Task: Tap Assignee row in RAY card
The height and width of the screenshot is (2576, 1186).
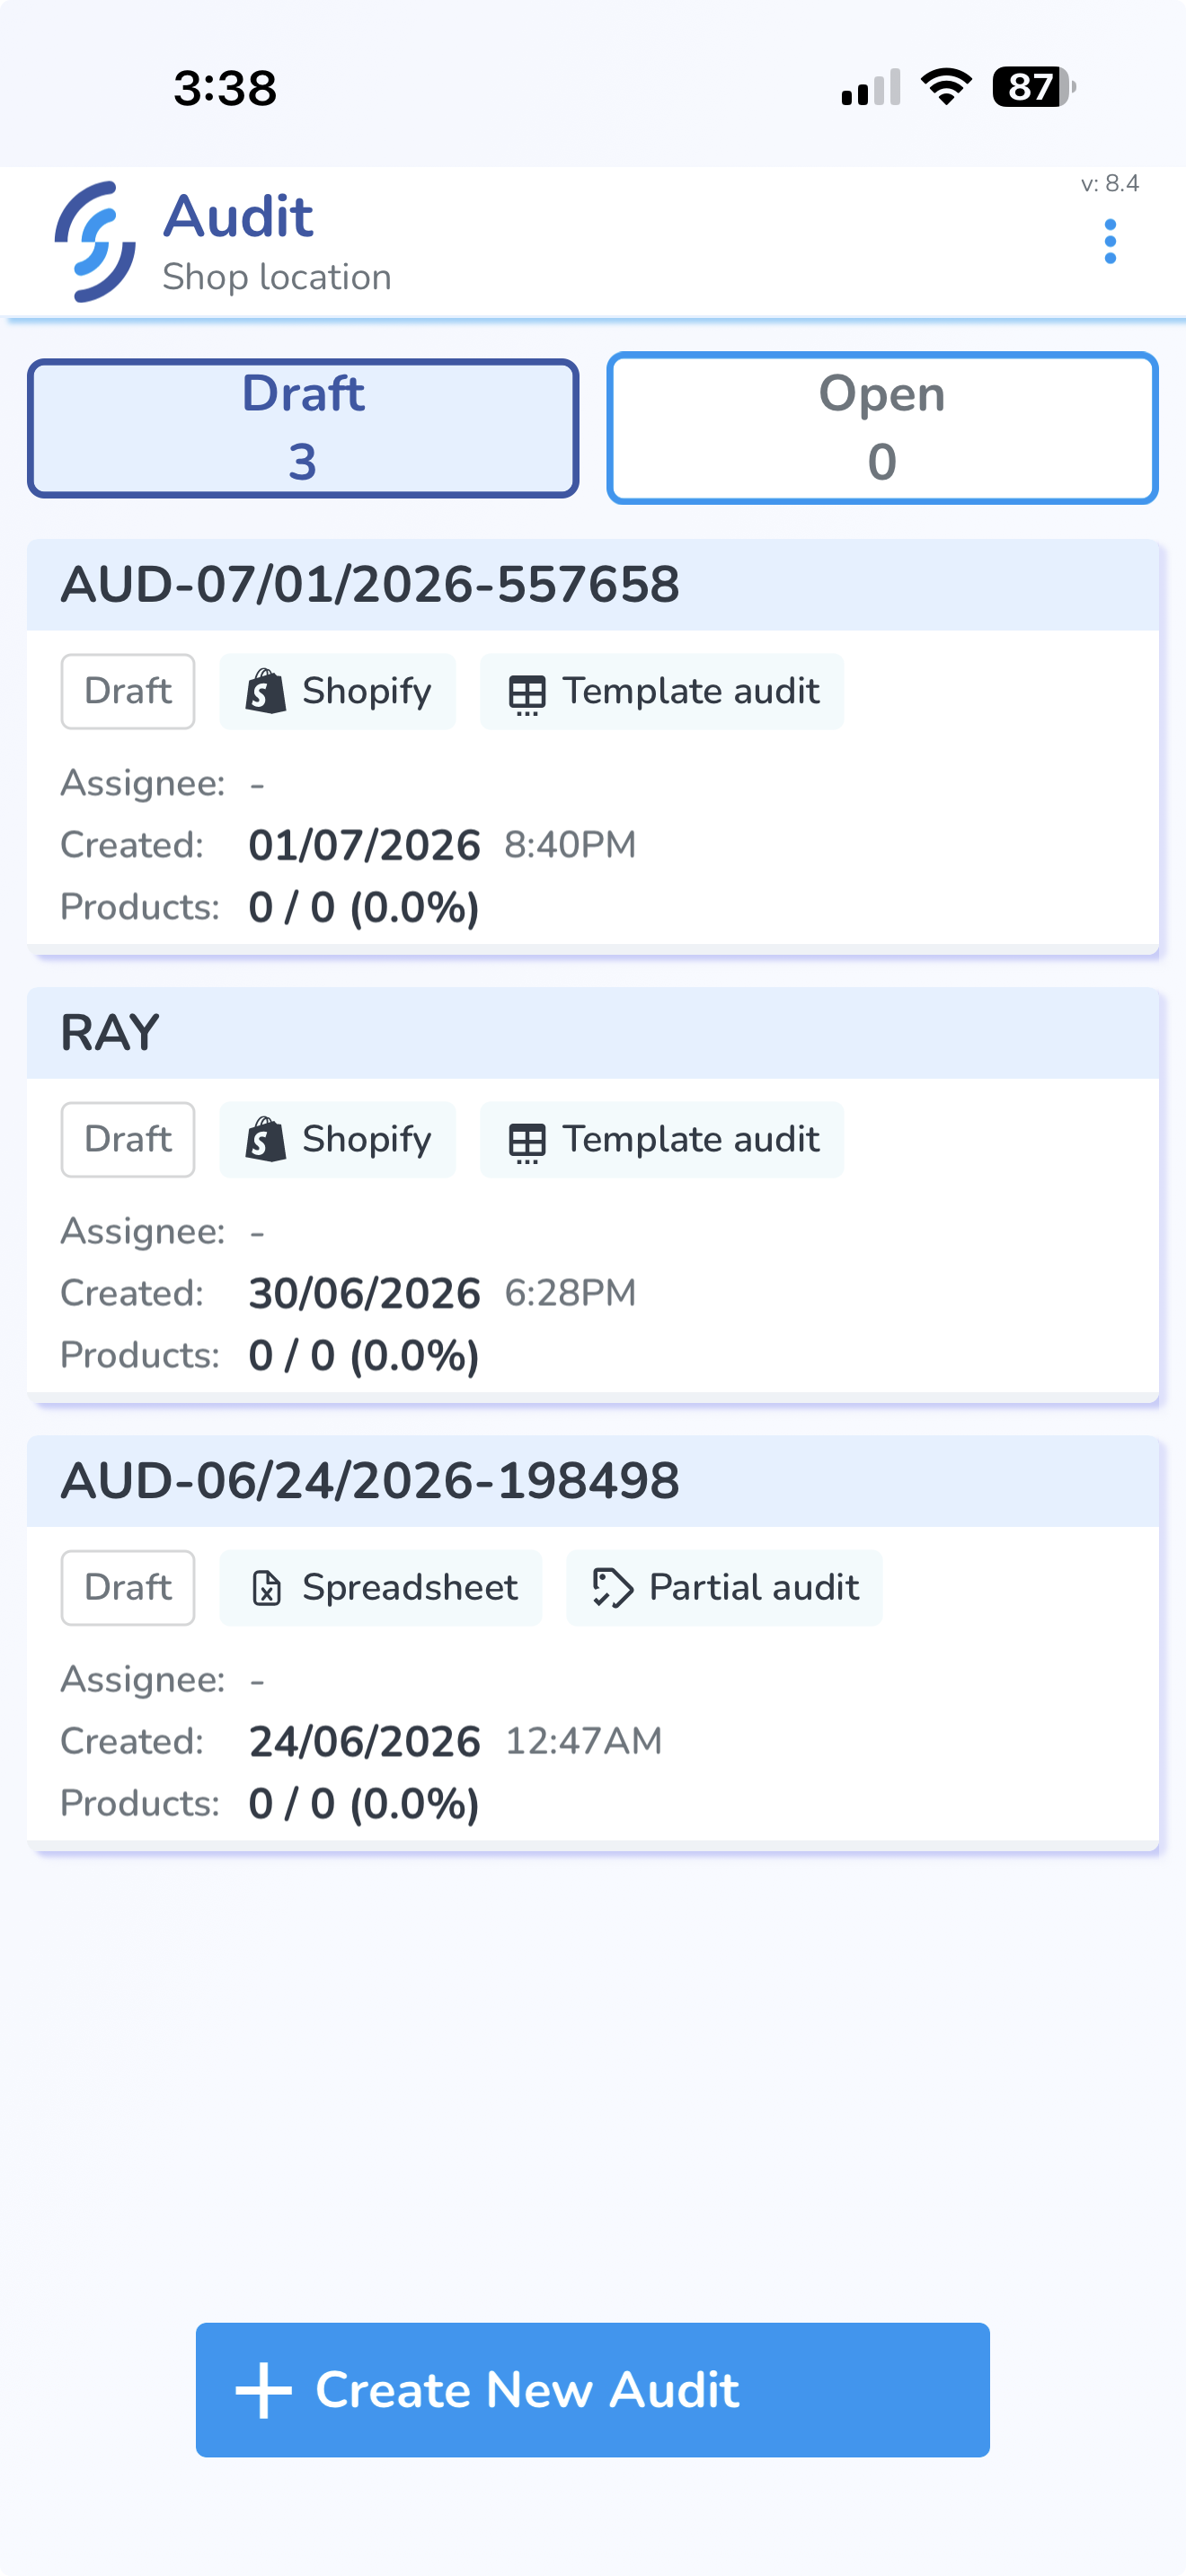Action: tap(163, 1231)
